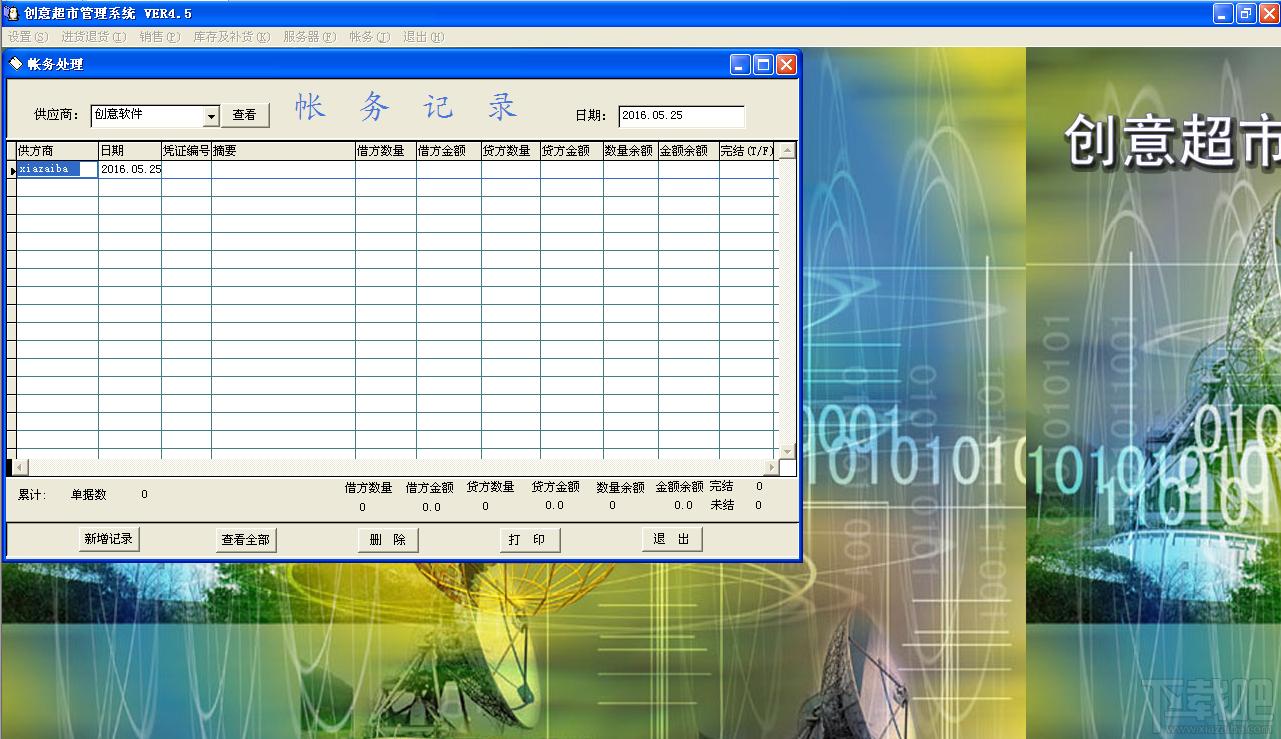The height and width of the screenshot is (739, 1281).
Task: Click the 查看全部 button
Action: pyautogui.click(x=246, y=540)
